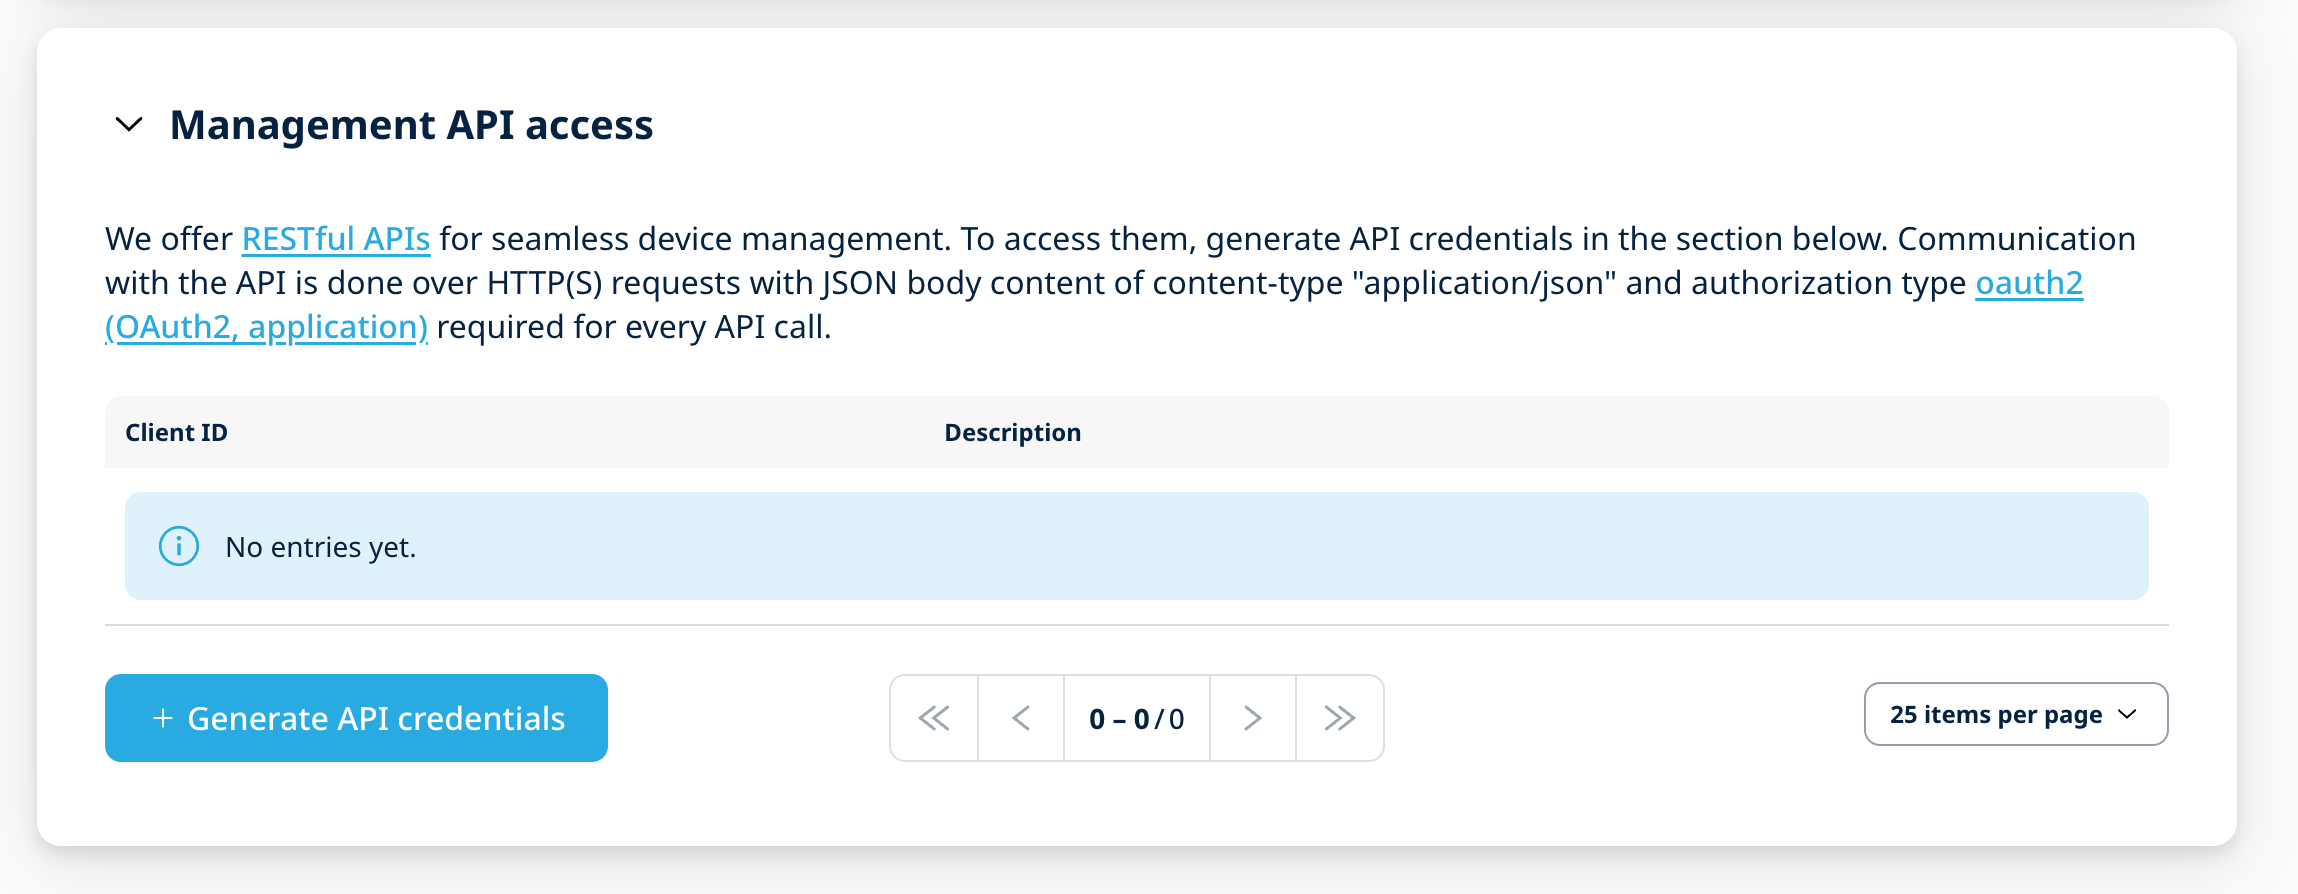This screenshot has width=2298, height=894.
Task: Click the "0 – 0 / 0" page range indicator
Action: [x=1137, y=719]
